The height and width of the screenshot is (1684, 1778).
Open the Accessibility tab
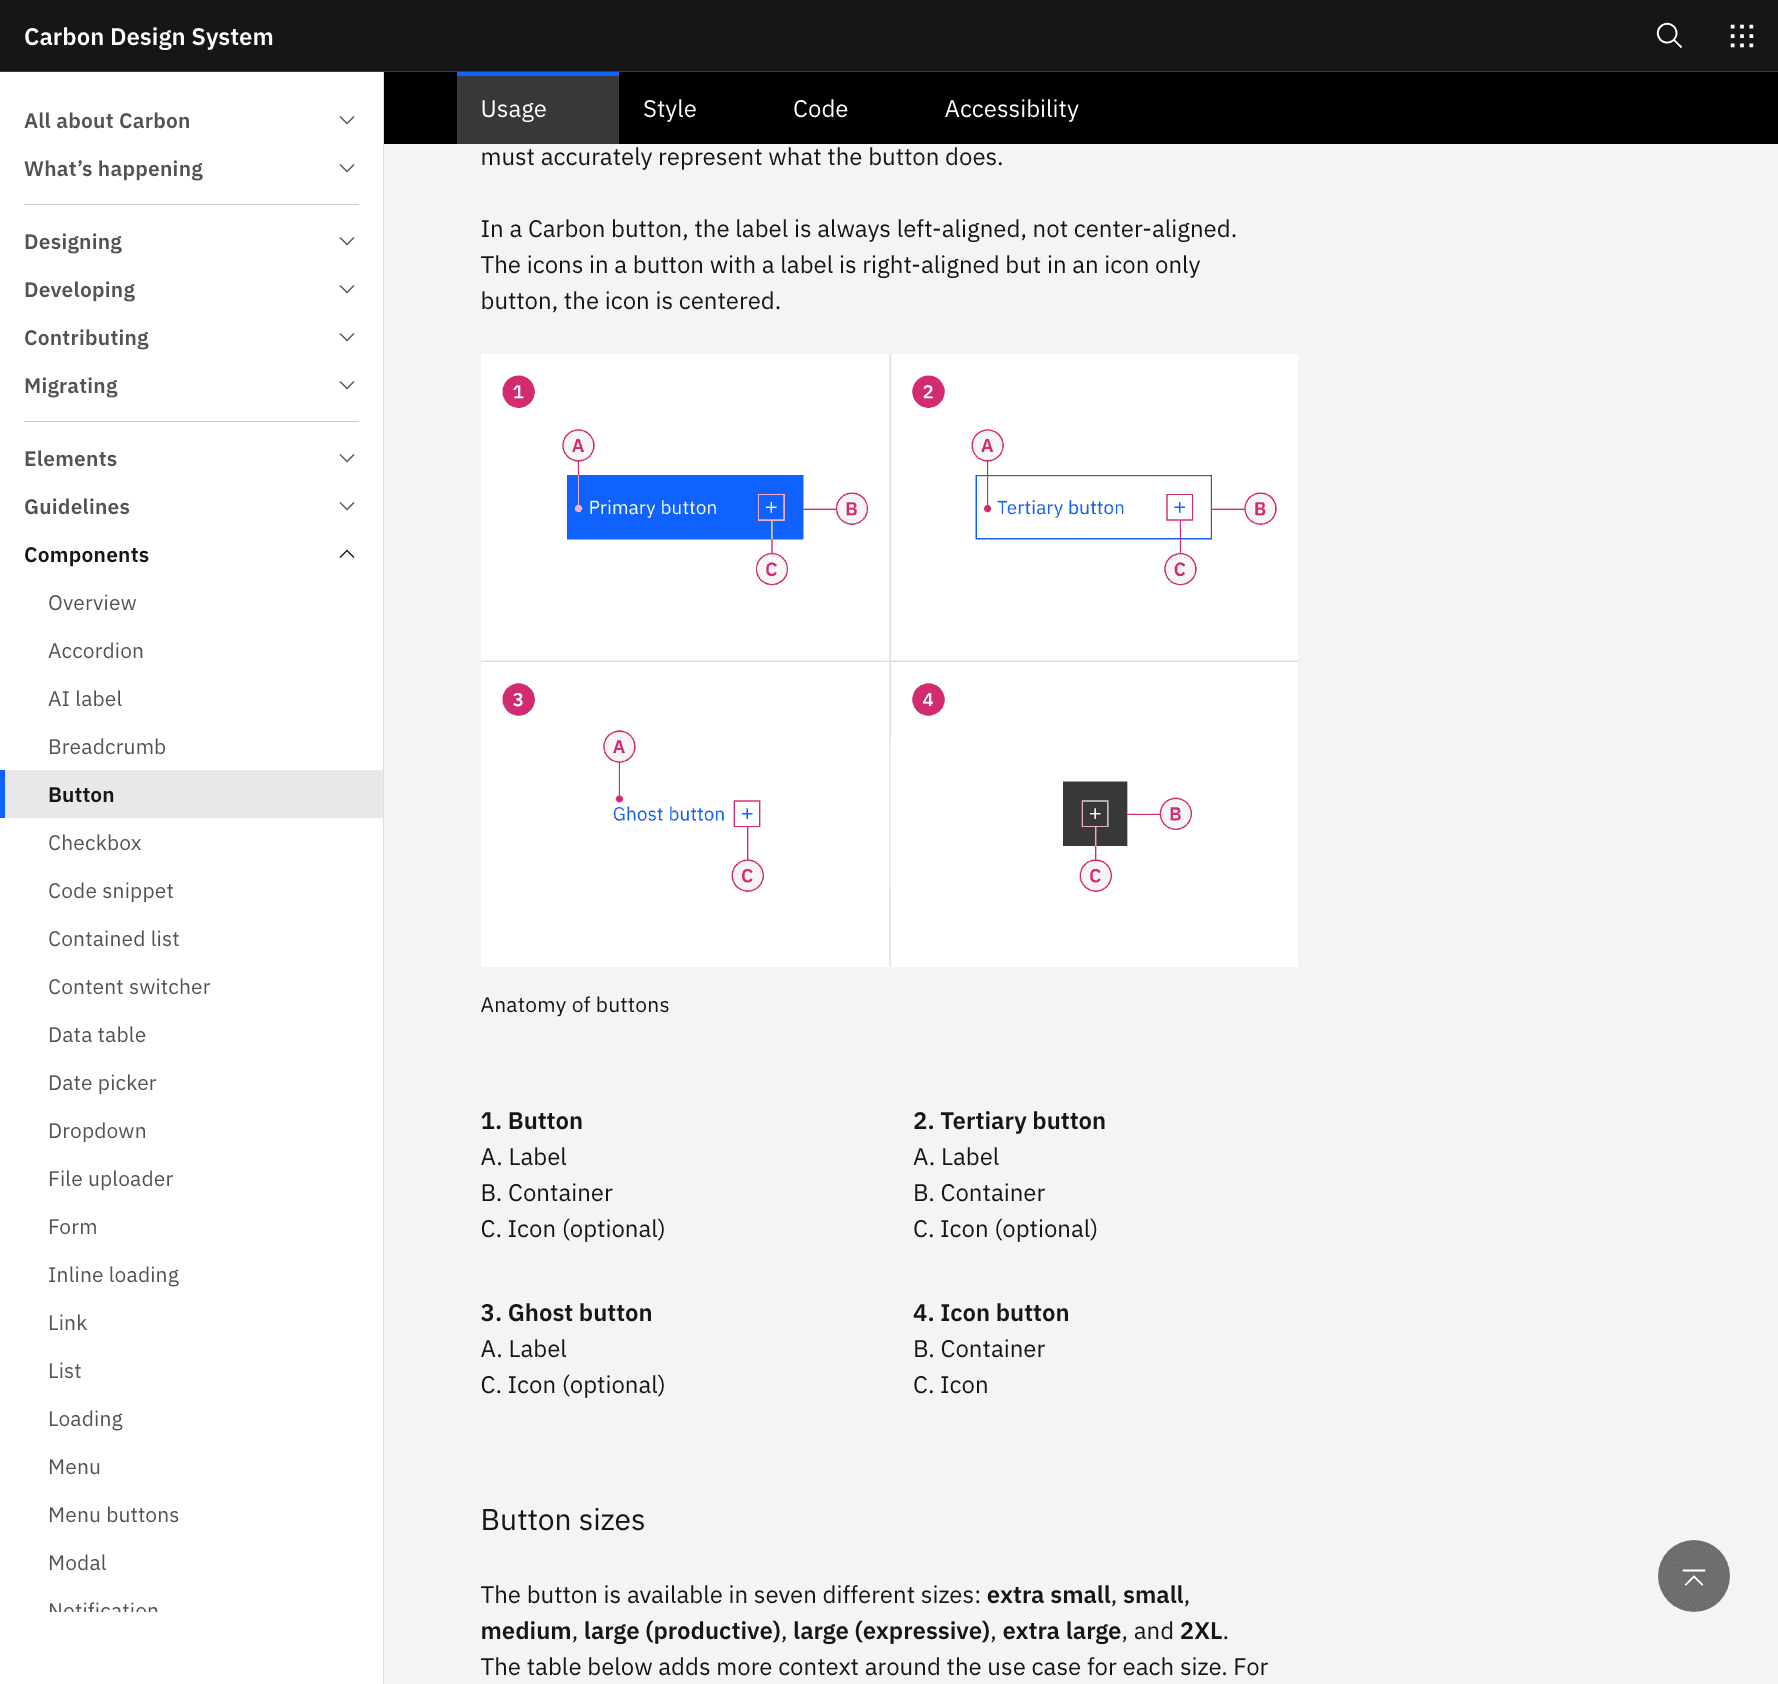[x=1011, y=108]
